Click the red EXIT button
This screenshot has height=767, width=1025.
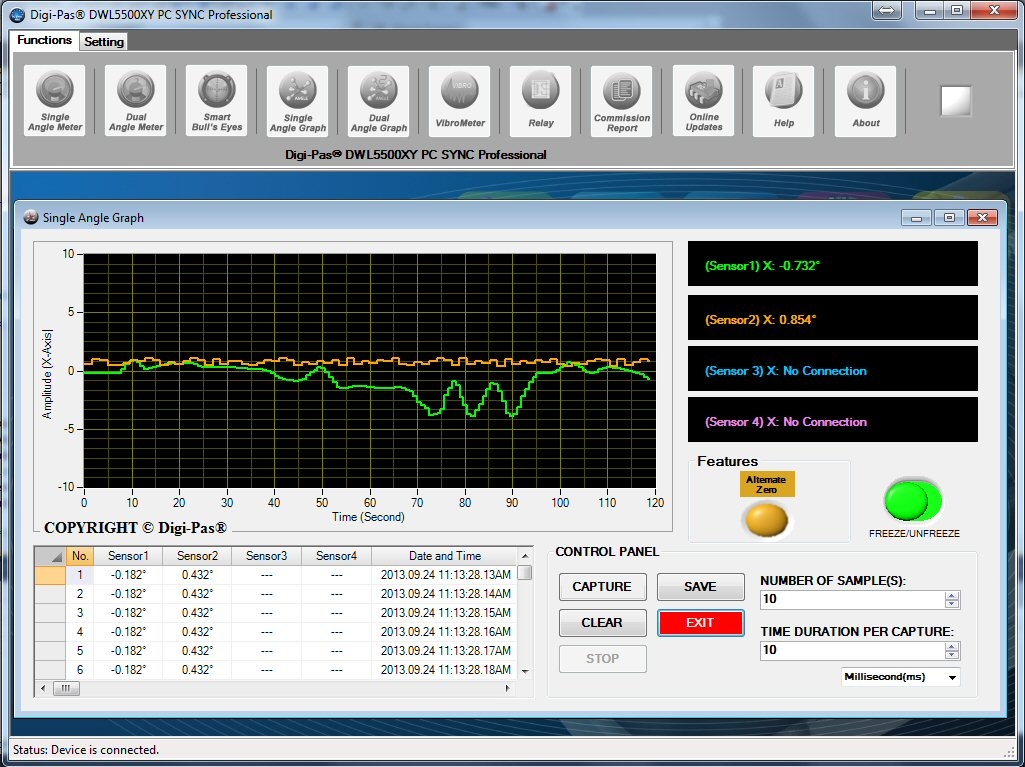point(700,622)
